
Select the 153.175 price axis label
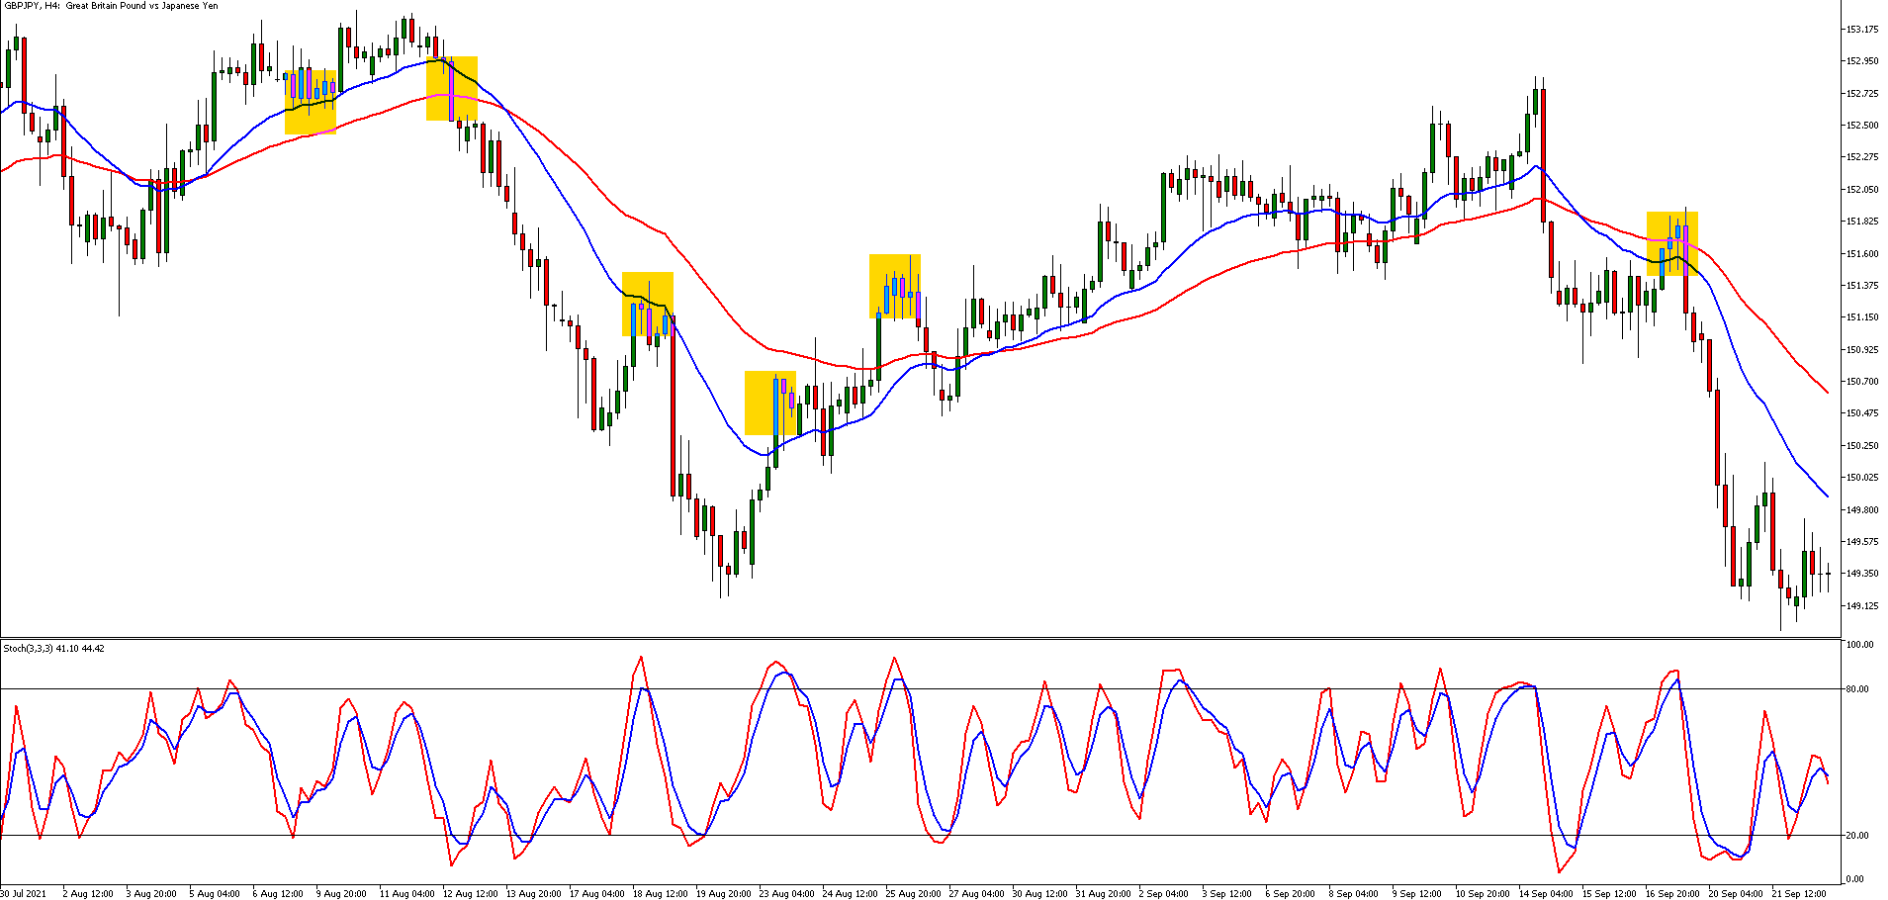pyautogui.click(x=1862, y=29)
